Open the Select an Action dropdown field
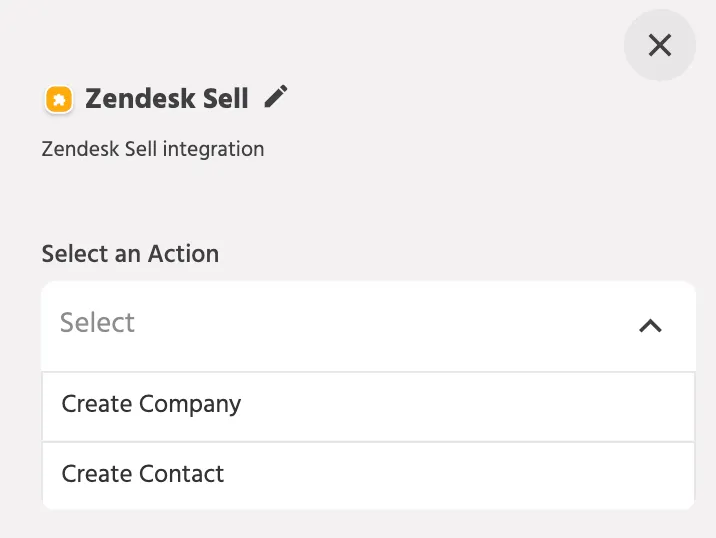 pyautogui.click(x=369, y=326)
